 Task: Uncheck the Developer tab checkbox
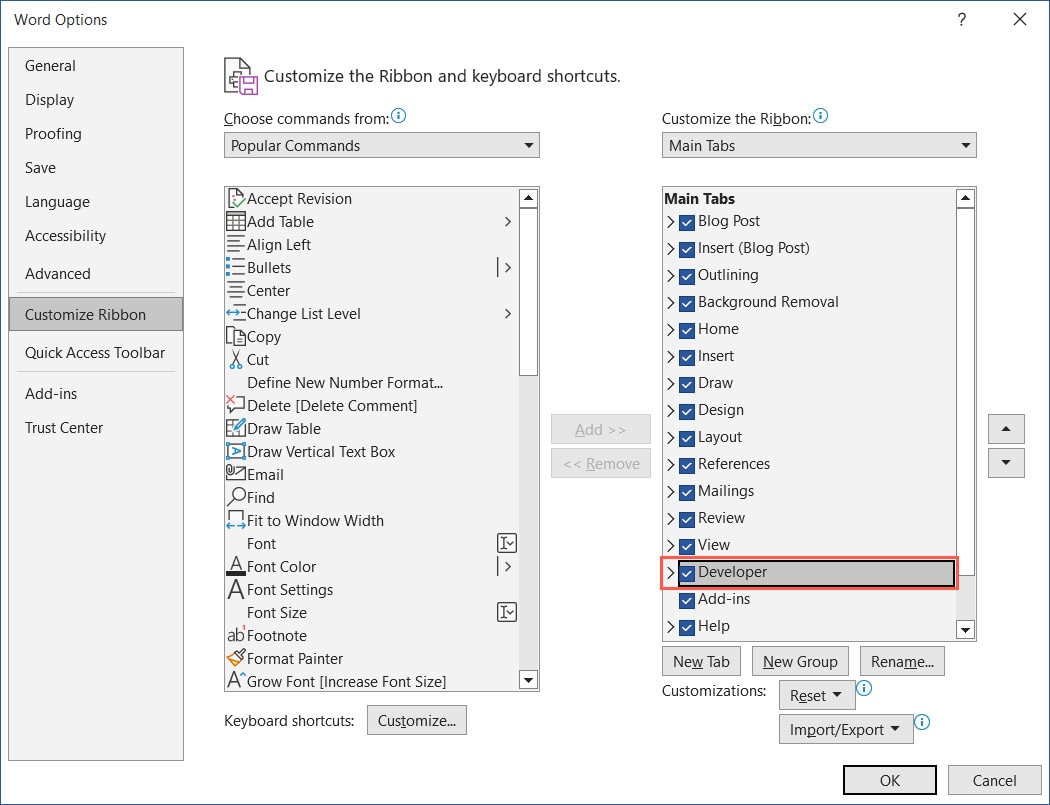(x=686, y=572)
